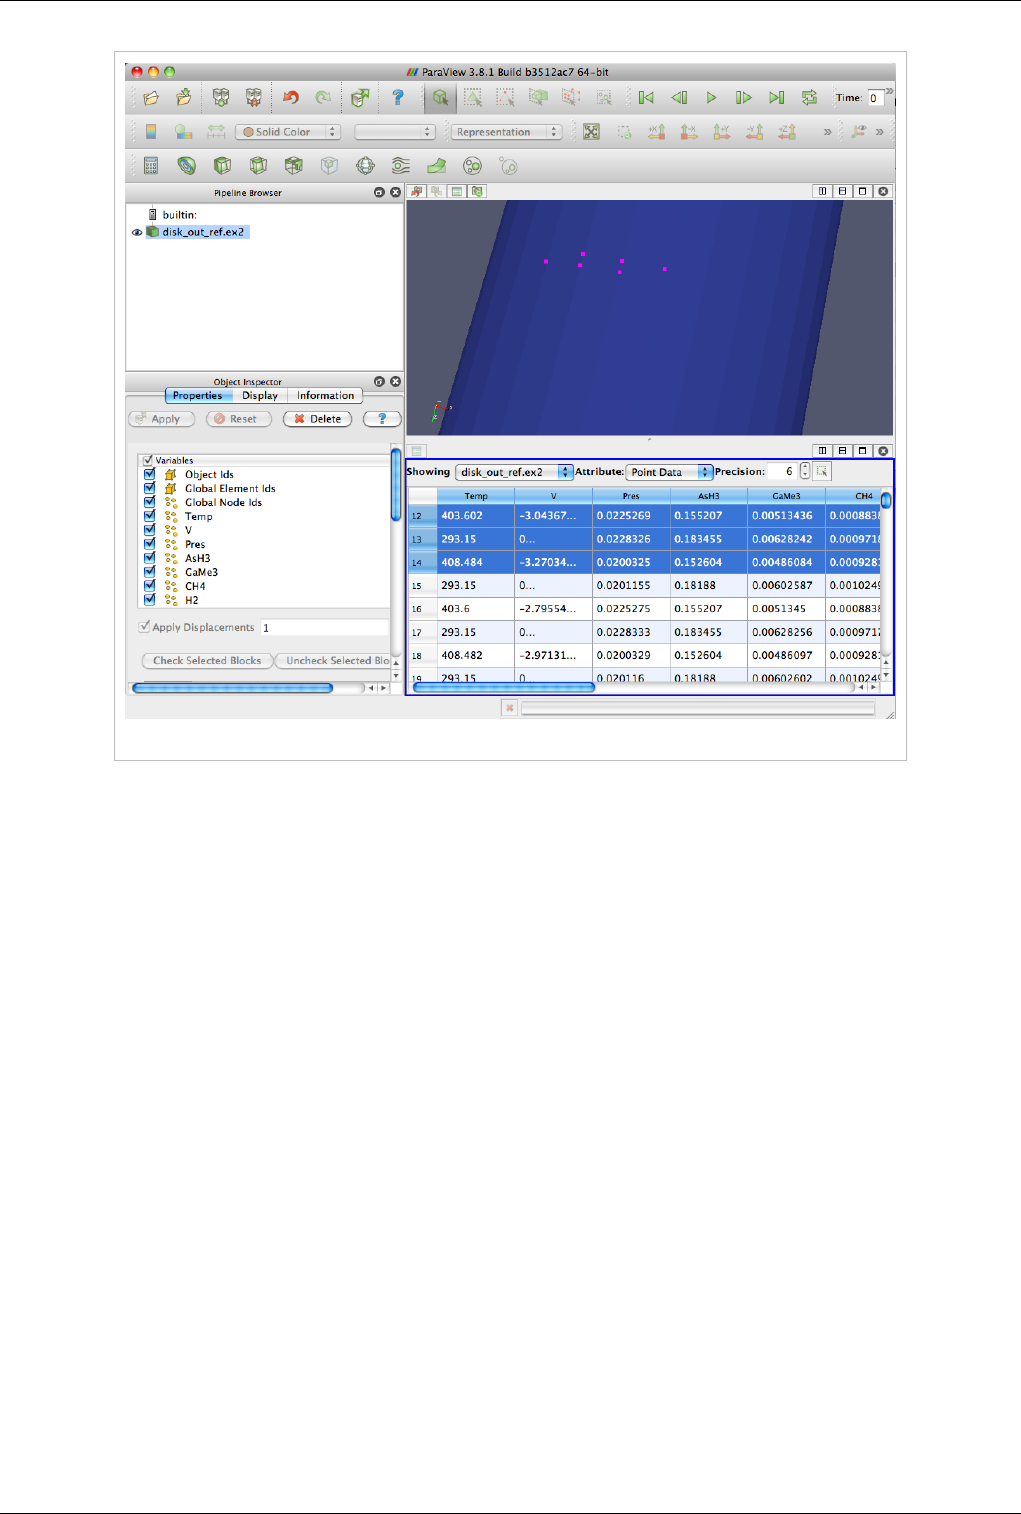1021x1514 pixels.
Task: Uncheck the Pres variable
Action: (x=149, y=544)
